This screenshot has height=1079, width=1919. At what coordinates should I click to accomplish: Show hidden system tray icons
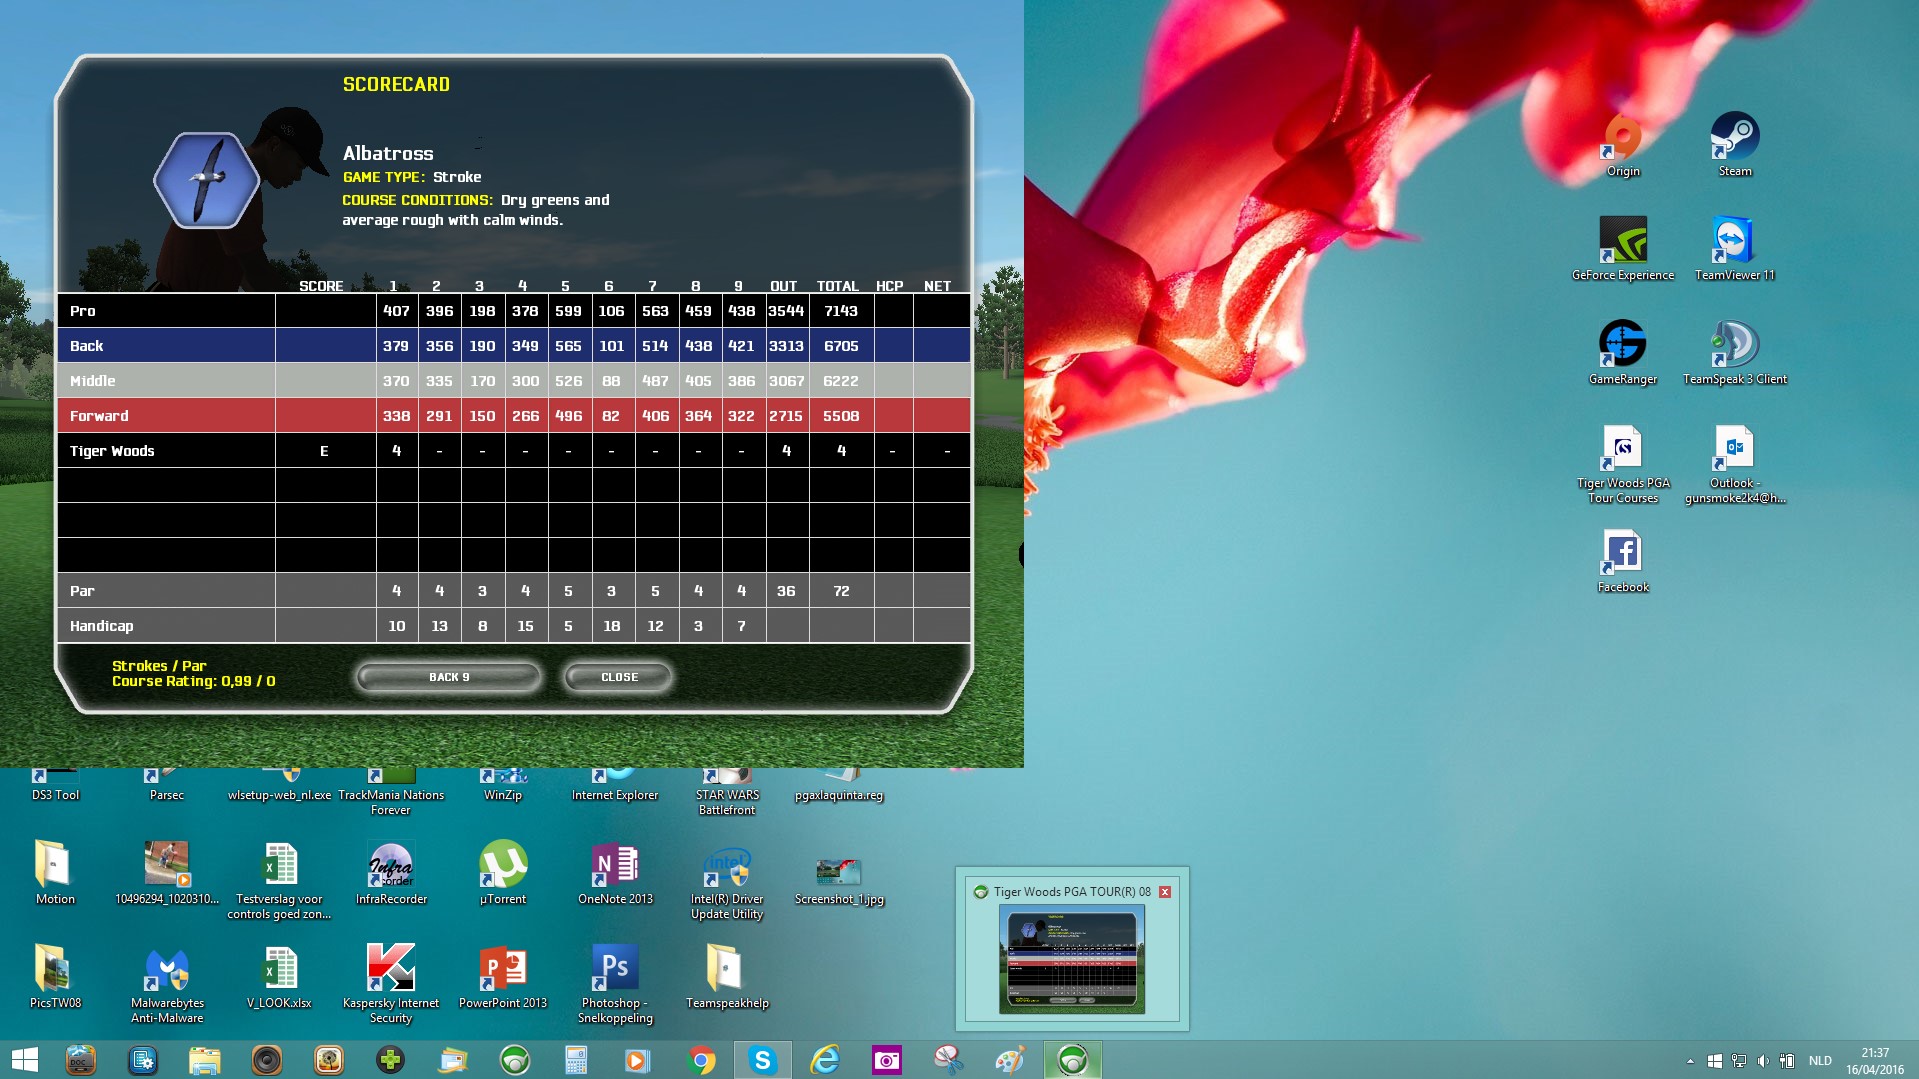[x=1690, y=1061]
